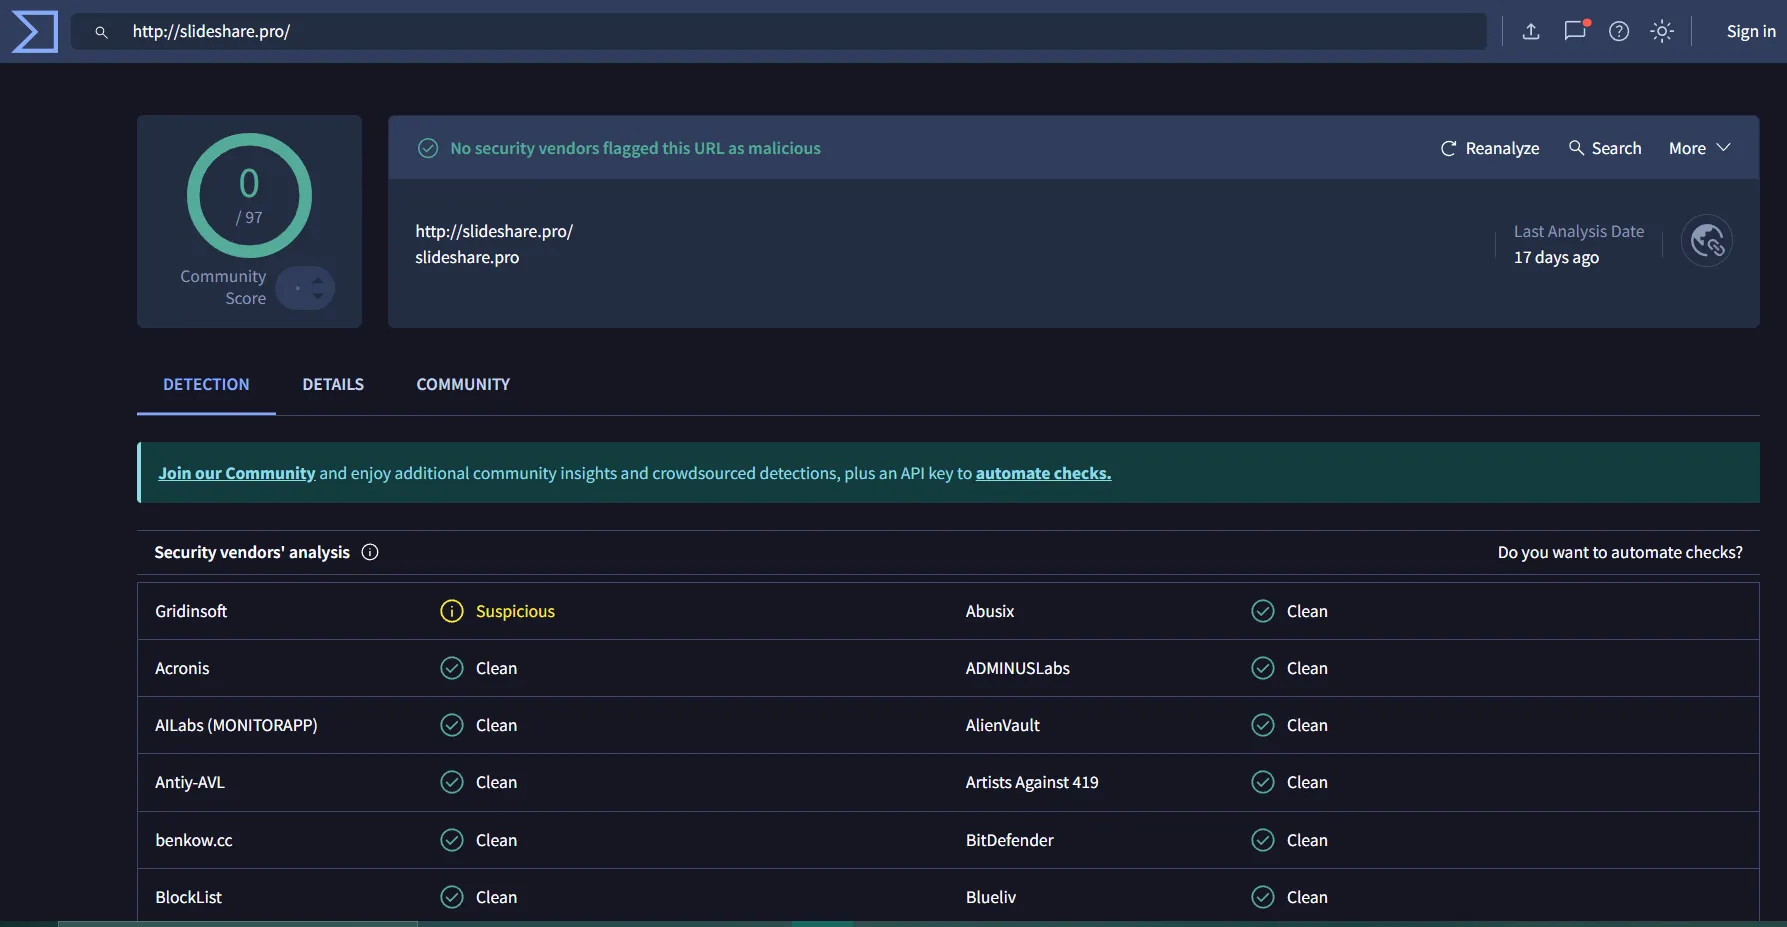The height and width of the screenshot is (927, 1787).
Task: Select the 17 days ago analysis date
Action: (x=1556, y=257)
